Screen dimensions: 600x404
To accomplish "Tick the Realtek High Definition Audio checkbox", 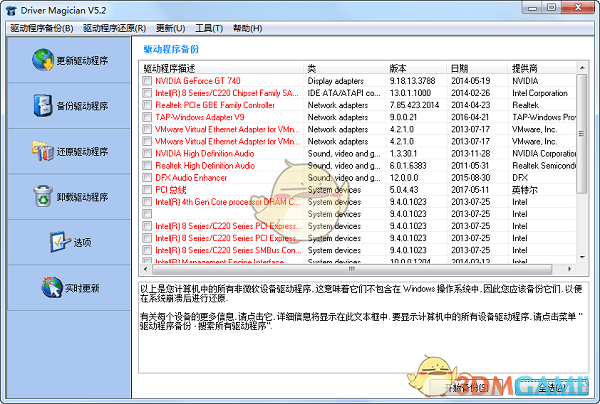I will coord(147,165).
